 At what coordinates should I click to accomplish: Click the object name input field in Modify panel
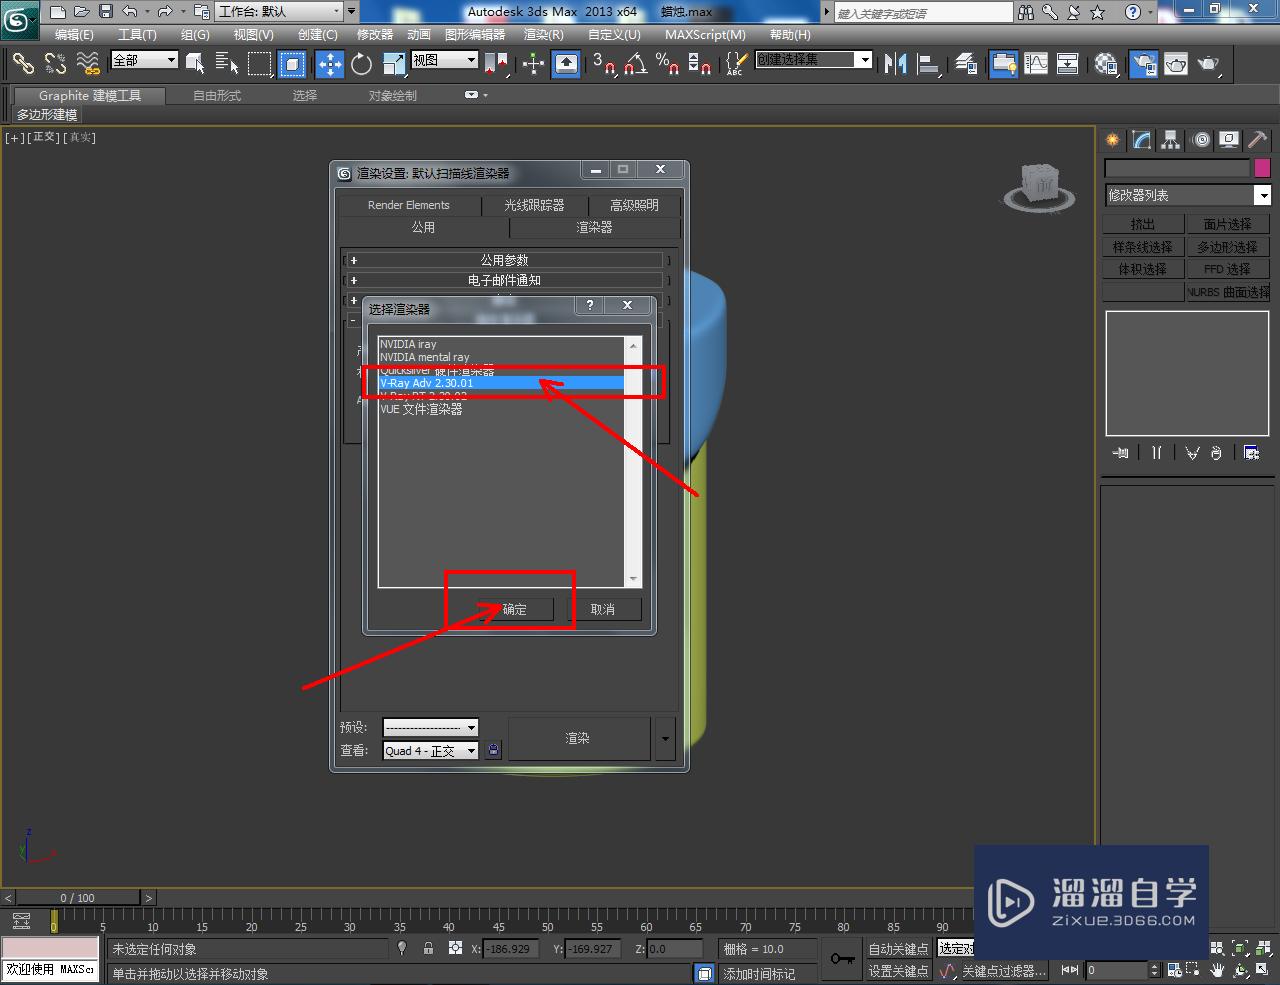tap(1178, 168)
